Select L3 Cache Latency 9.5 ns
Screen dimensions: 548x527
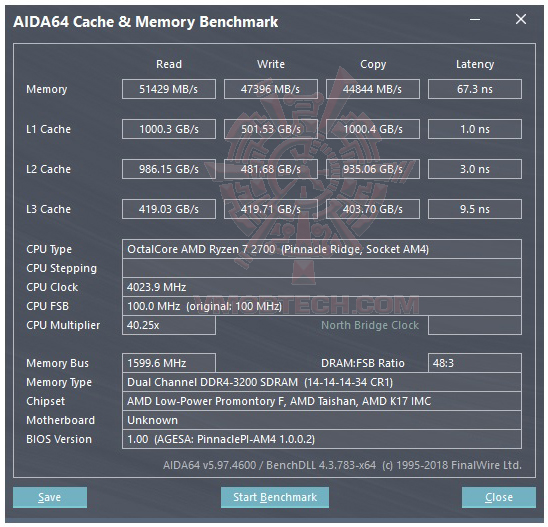click(475, 209)
